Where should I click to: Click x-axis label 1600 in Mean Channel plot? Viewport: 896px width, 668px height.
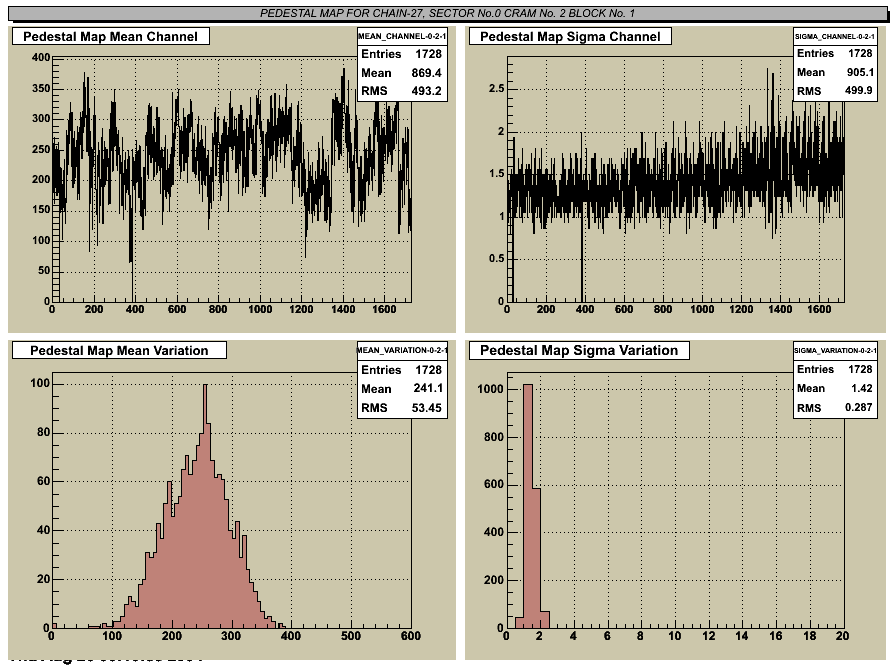click(384, 309)
